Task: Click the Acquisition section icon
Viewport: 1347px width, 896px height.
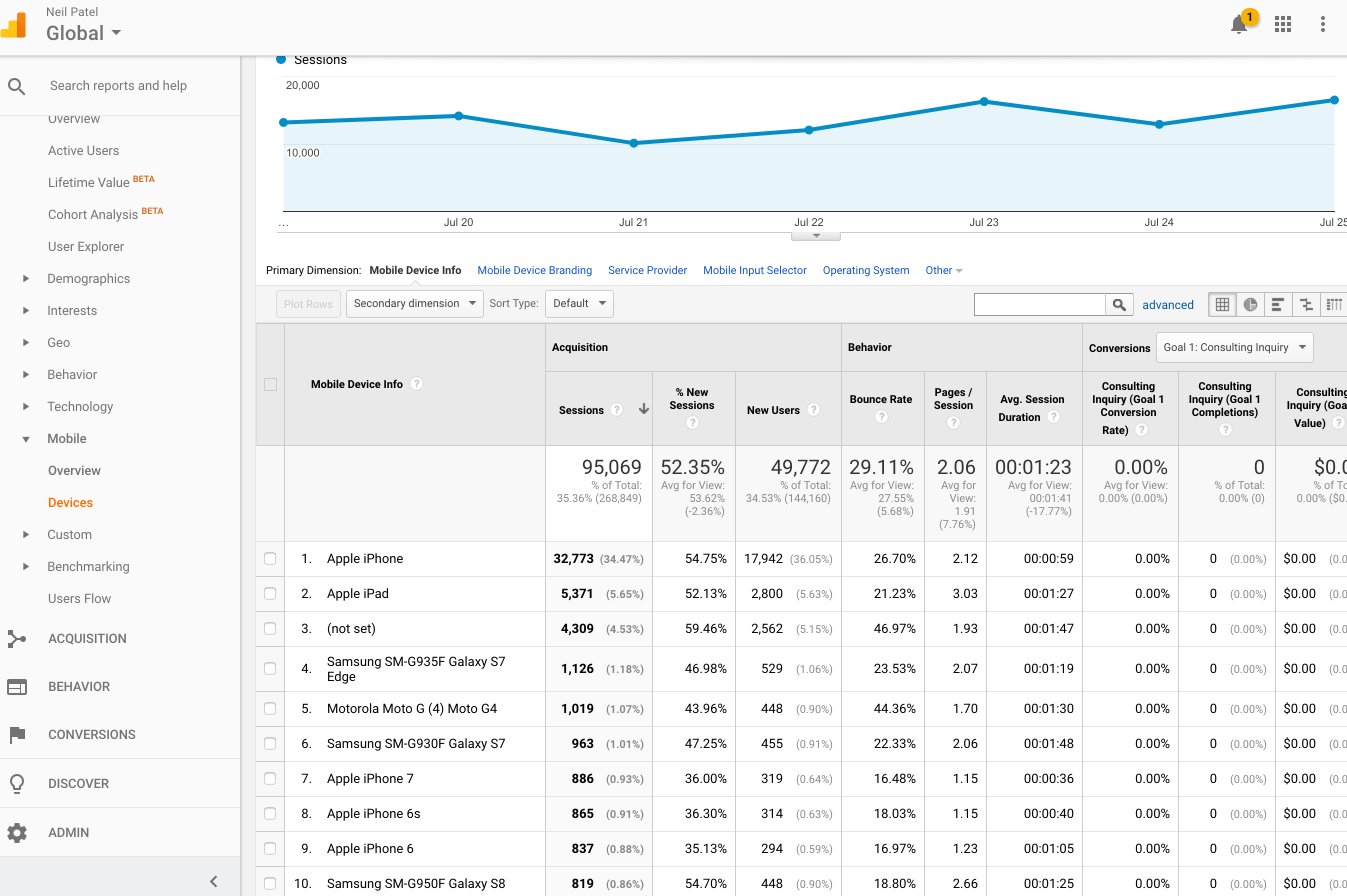Action: (16, 639)
